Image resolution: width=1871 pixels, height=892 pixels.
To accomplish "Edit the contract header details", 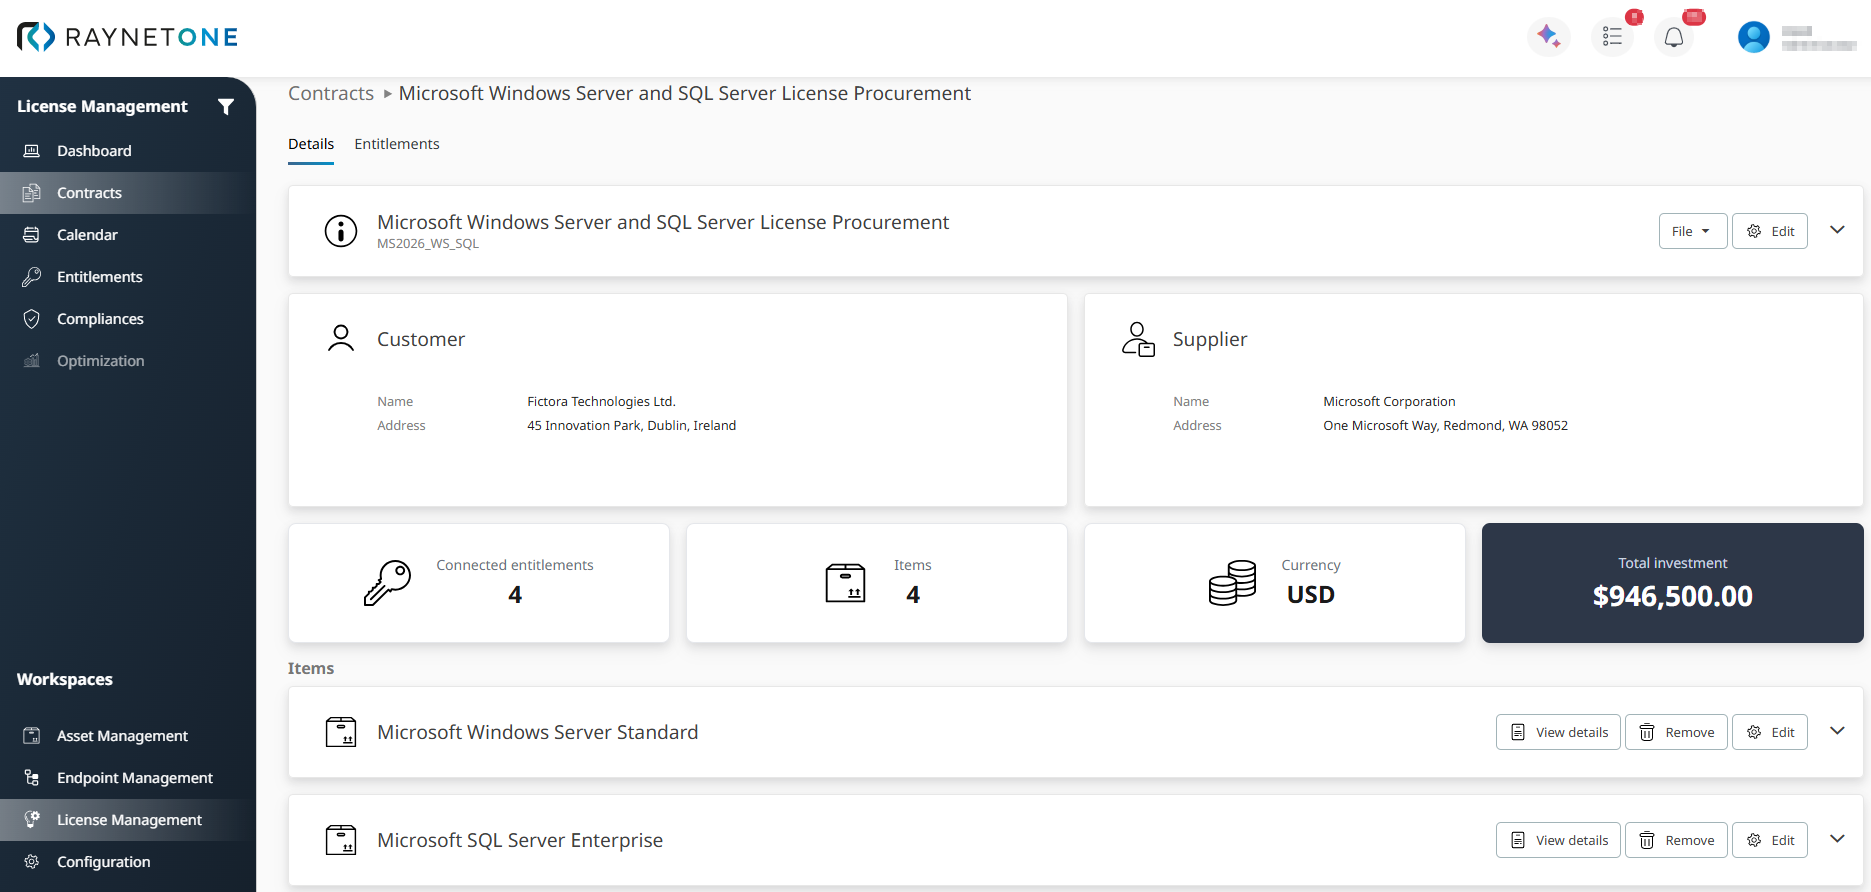I will [x=1770, y=231].
